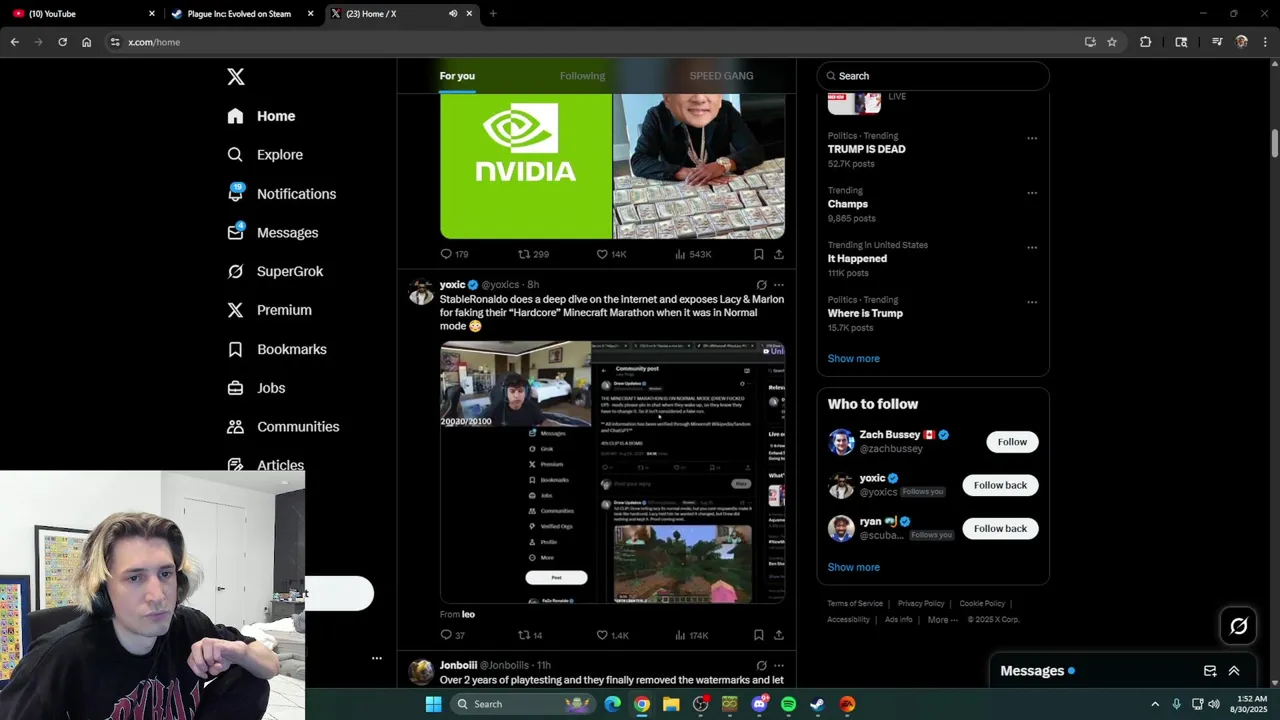
Task: Follow back ryan
Action: click(1000, 528)
